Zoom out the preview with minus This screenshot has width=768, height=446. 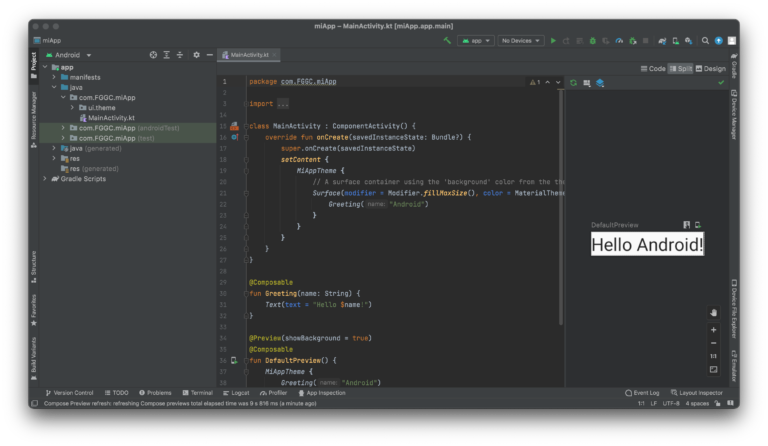point(714,343)
